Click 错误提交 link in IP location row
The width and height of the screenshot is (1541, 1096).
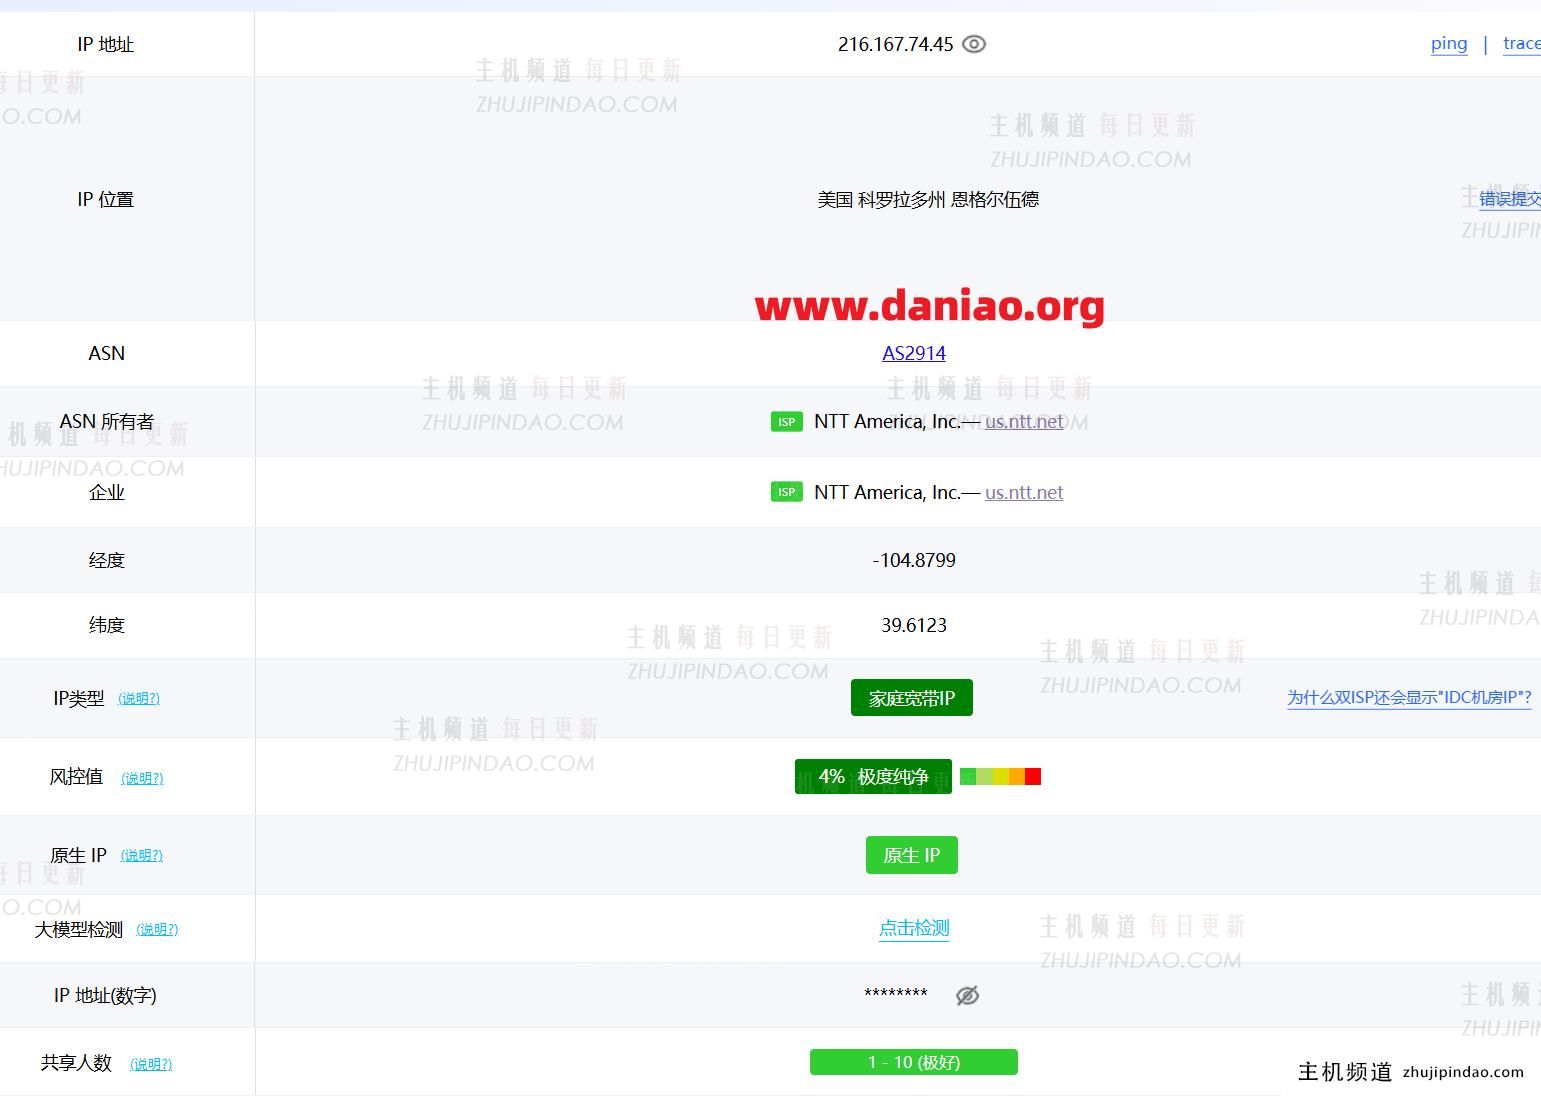1509,198
